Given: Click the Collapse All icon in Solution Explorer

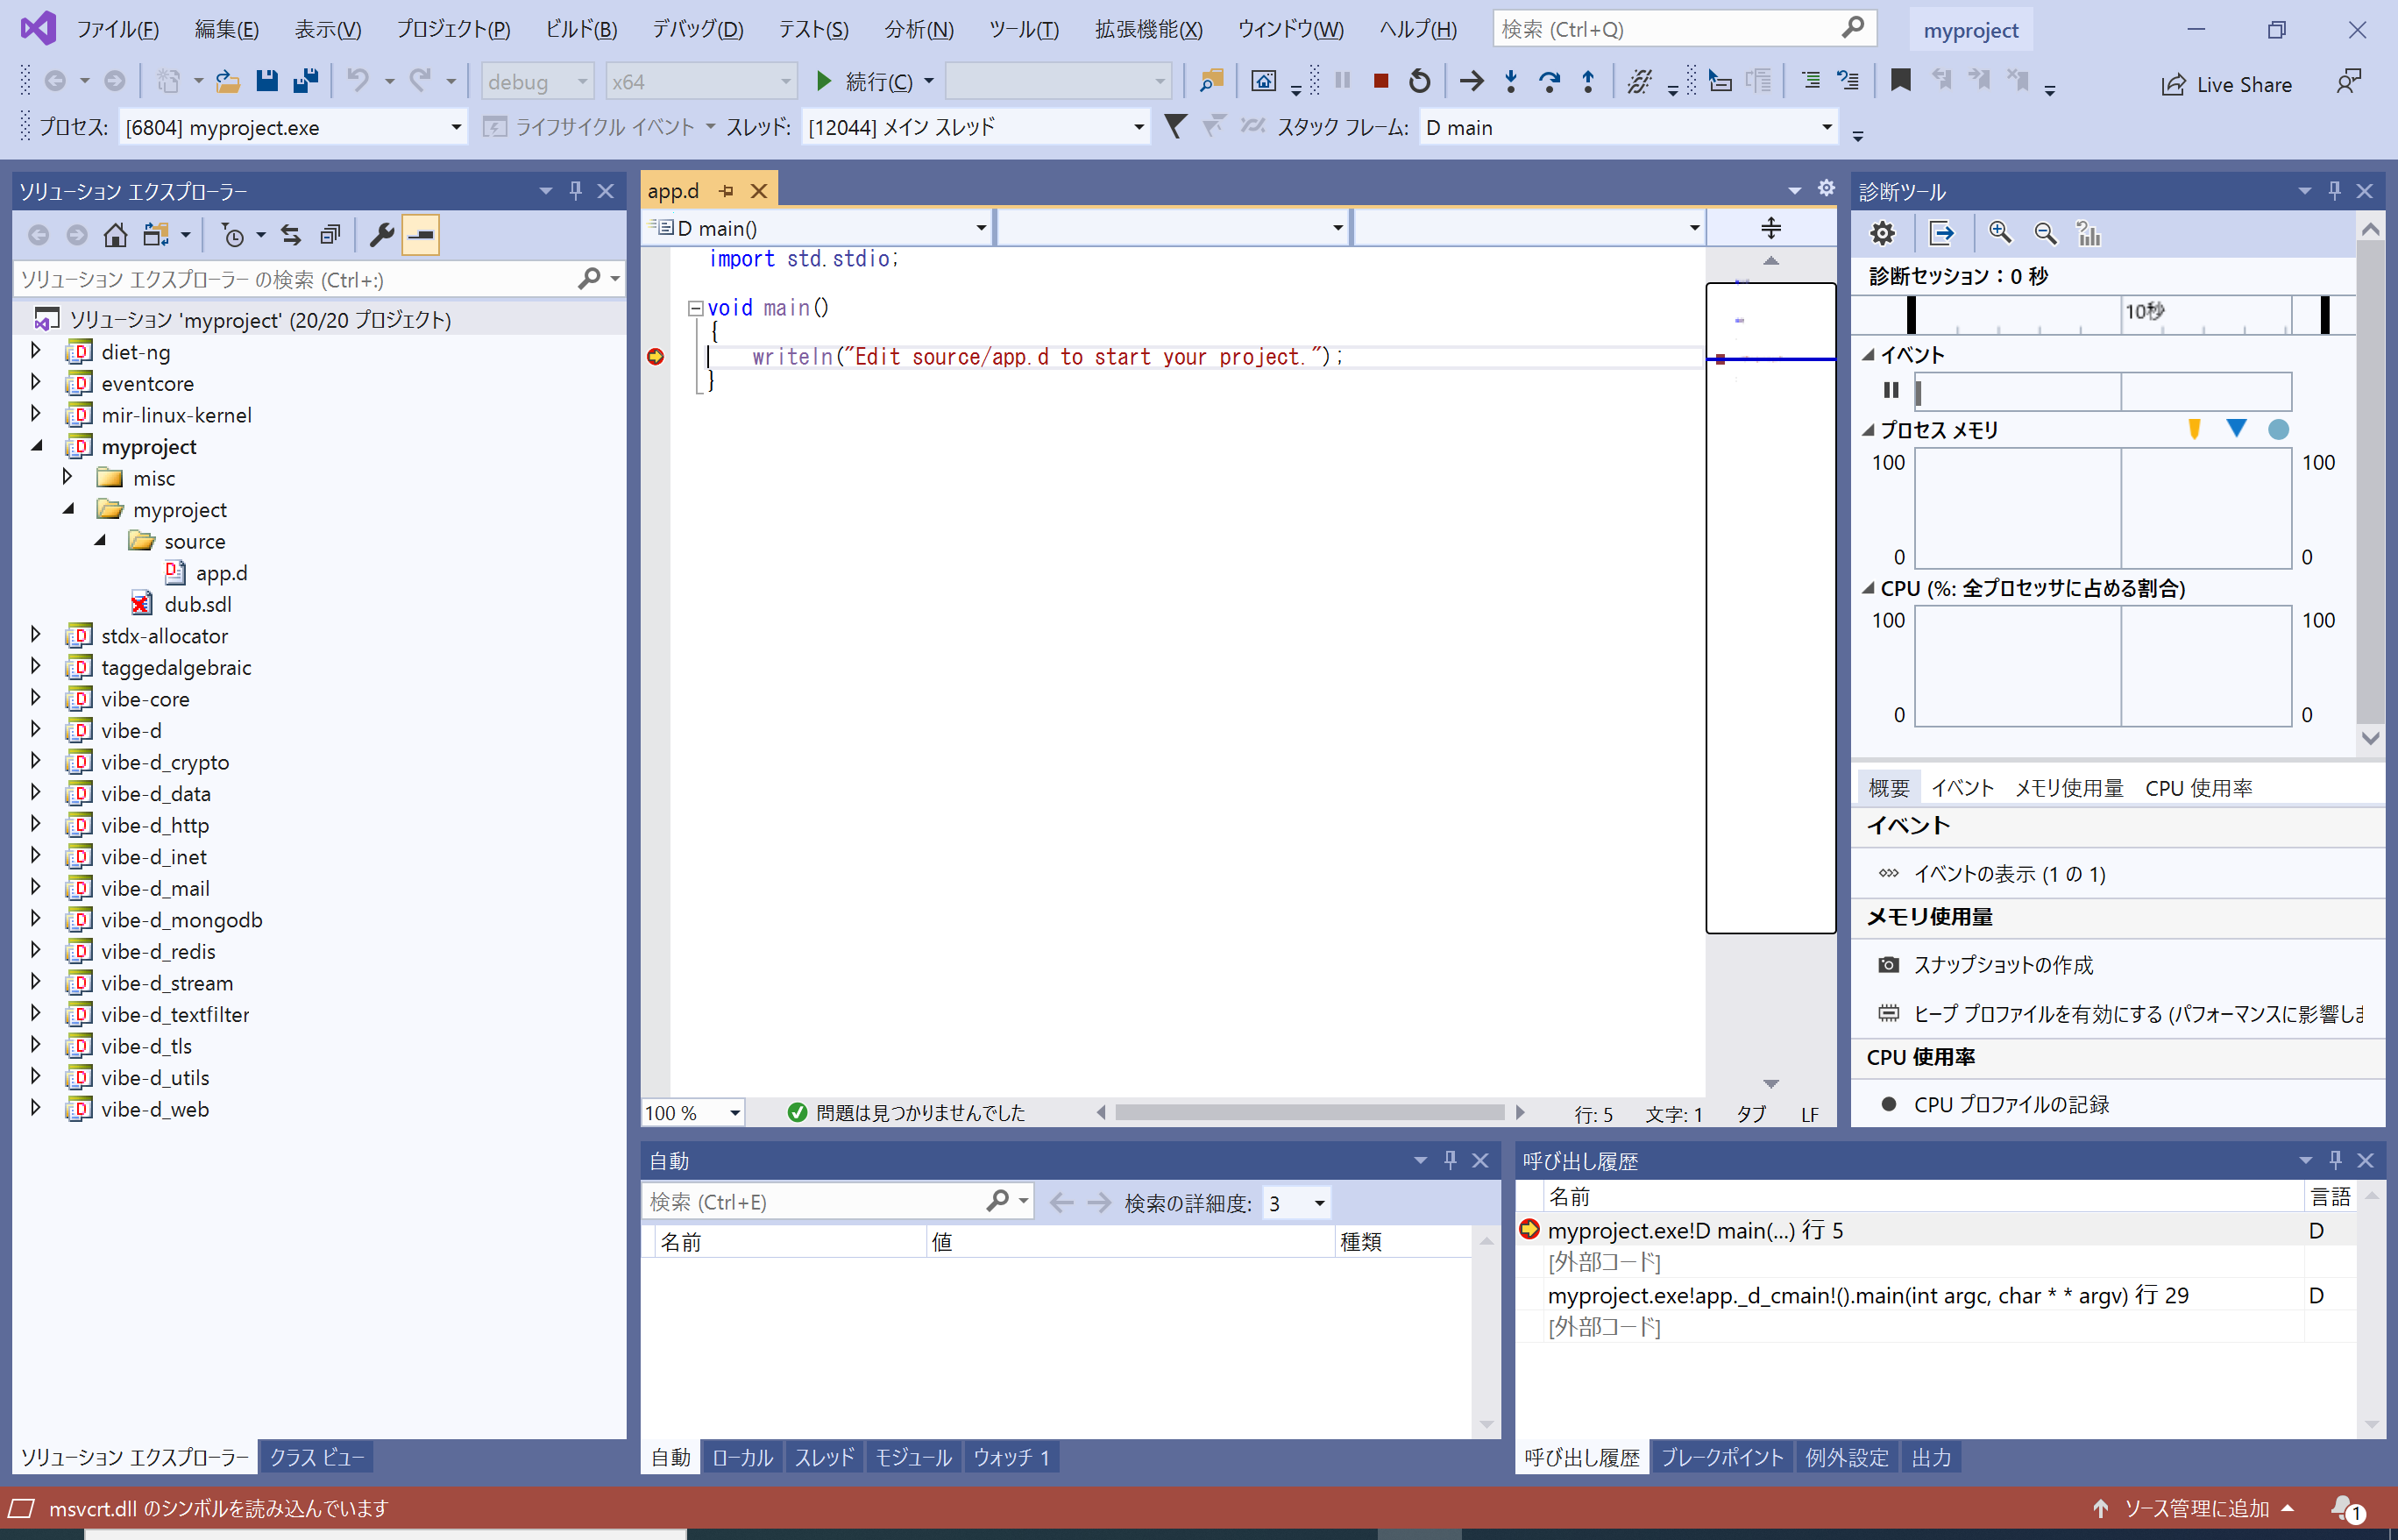Looking at the screenshot, I should [x=330, y=235].
